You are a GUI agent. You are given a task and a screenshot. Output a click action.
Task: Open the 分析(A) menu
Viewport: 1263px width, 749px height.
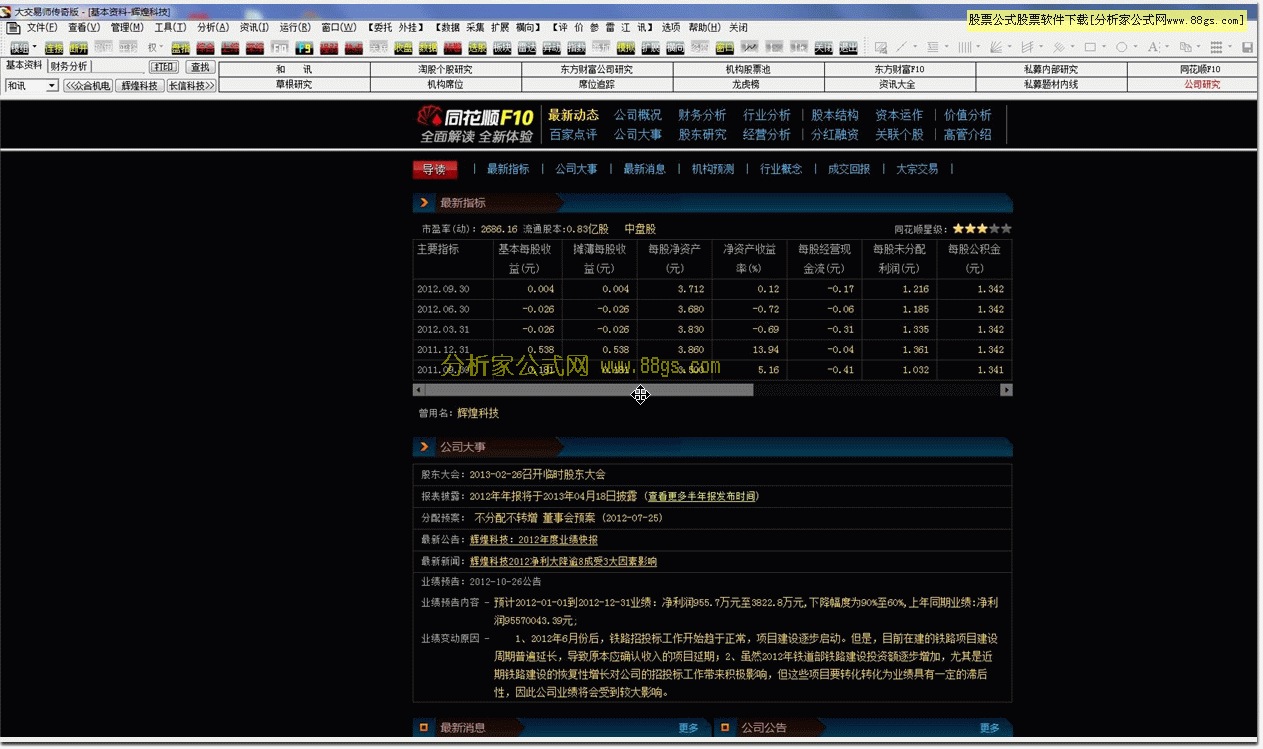[213, 28]
